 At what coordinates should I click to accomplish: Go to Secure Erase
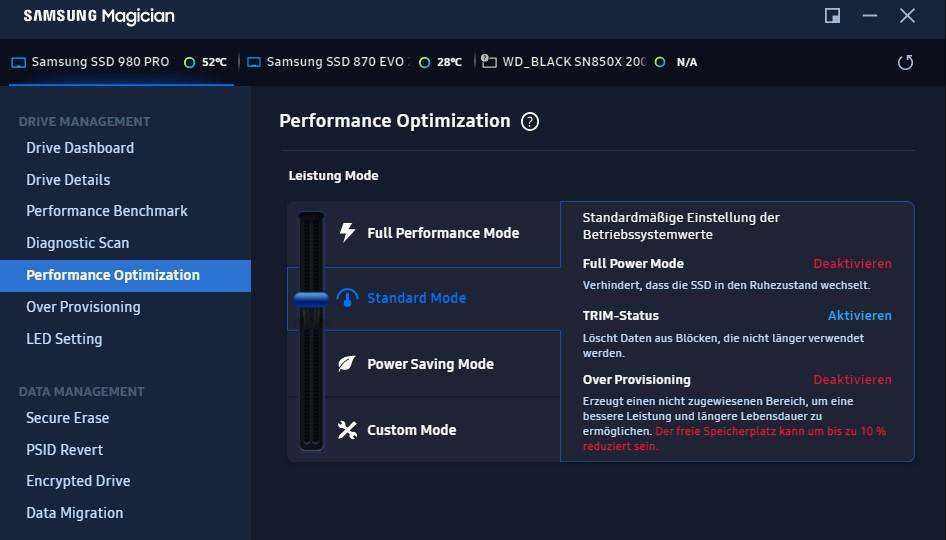point(67,418)
